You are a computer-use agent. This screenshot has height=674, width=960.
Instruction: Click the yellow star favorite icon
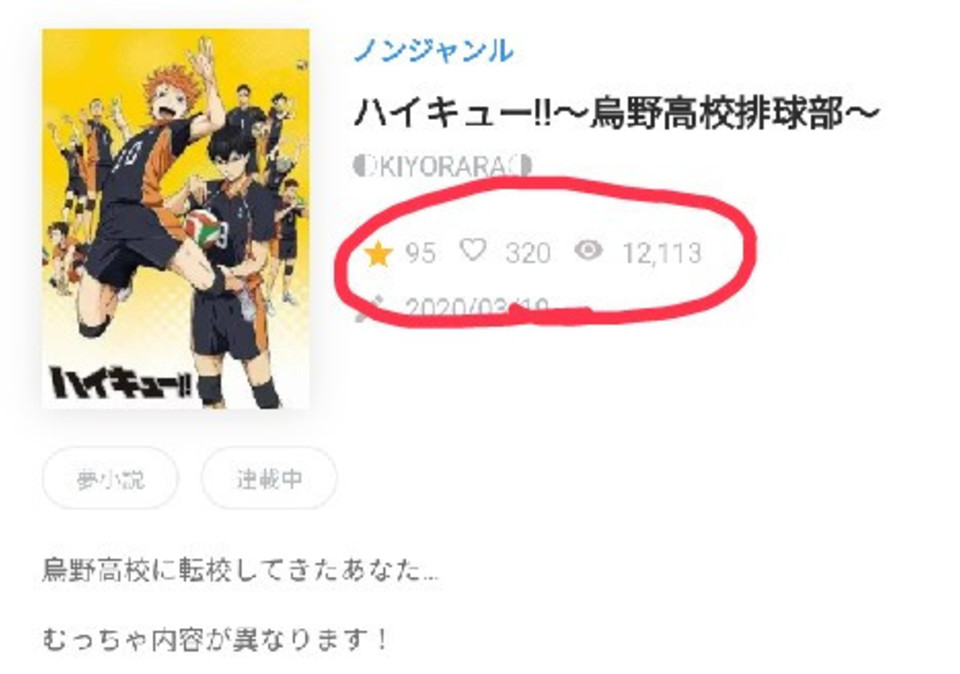tap(378, 253)
